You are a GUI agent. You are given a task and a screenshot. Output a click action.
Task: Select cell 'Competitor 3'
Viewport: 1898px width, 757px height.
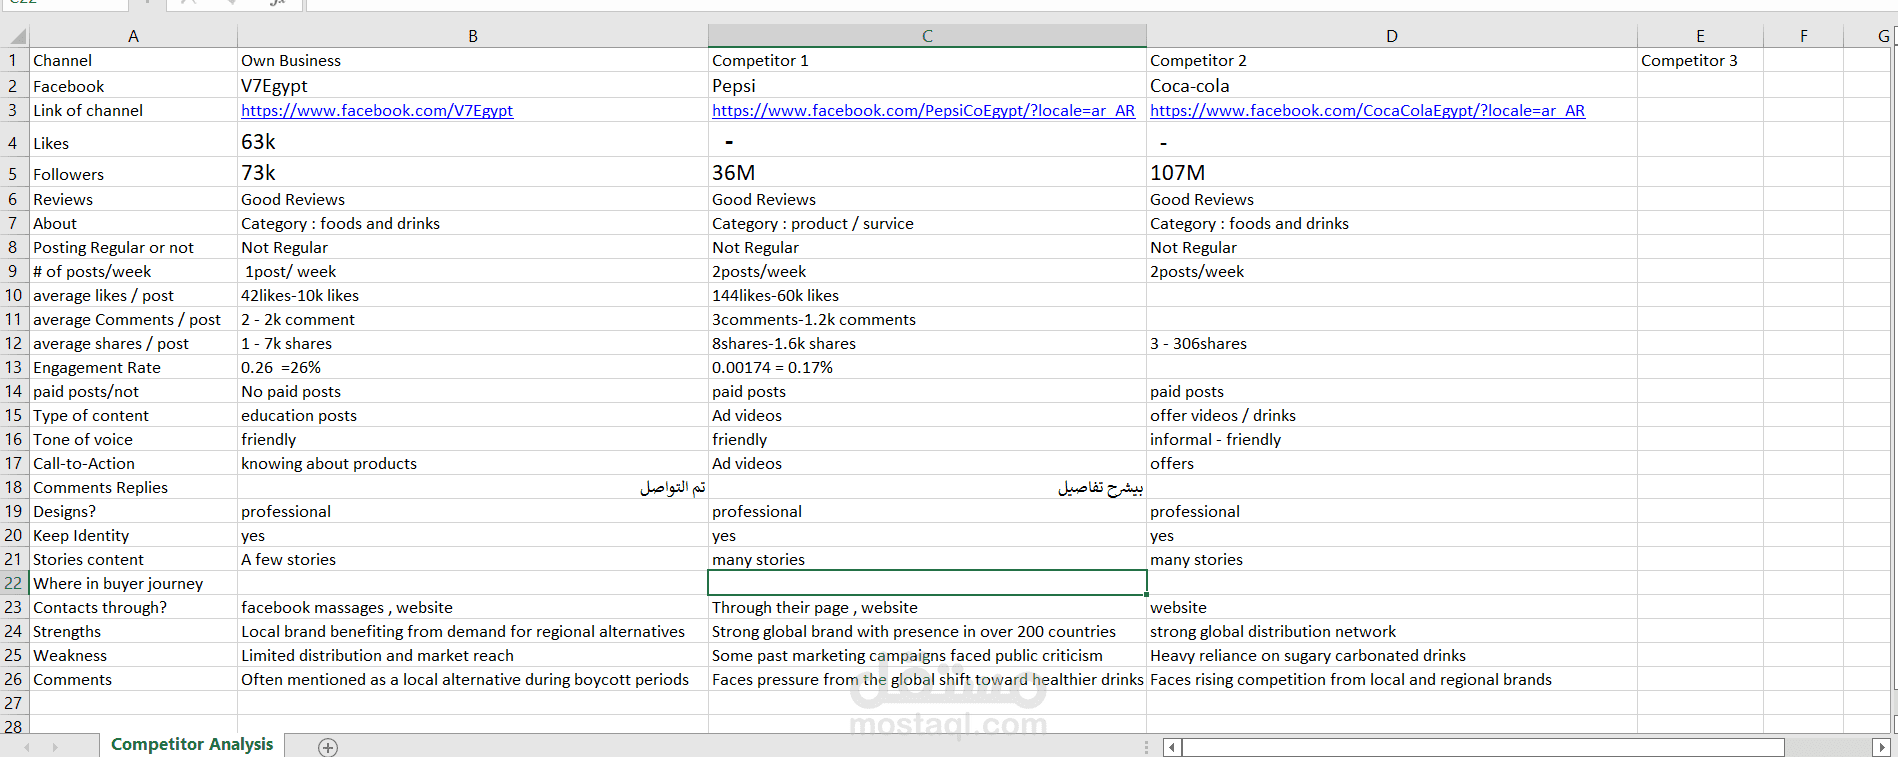click(1700, 61)
